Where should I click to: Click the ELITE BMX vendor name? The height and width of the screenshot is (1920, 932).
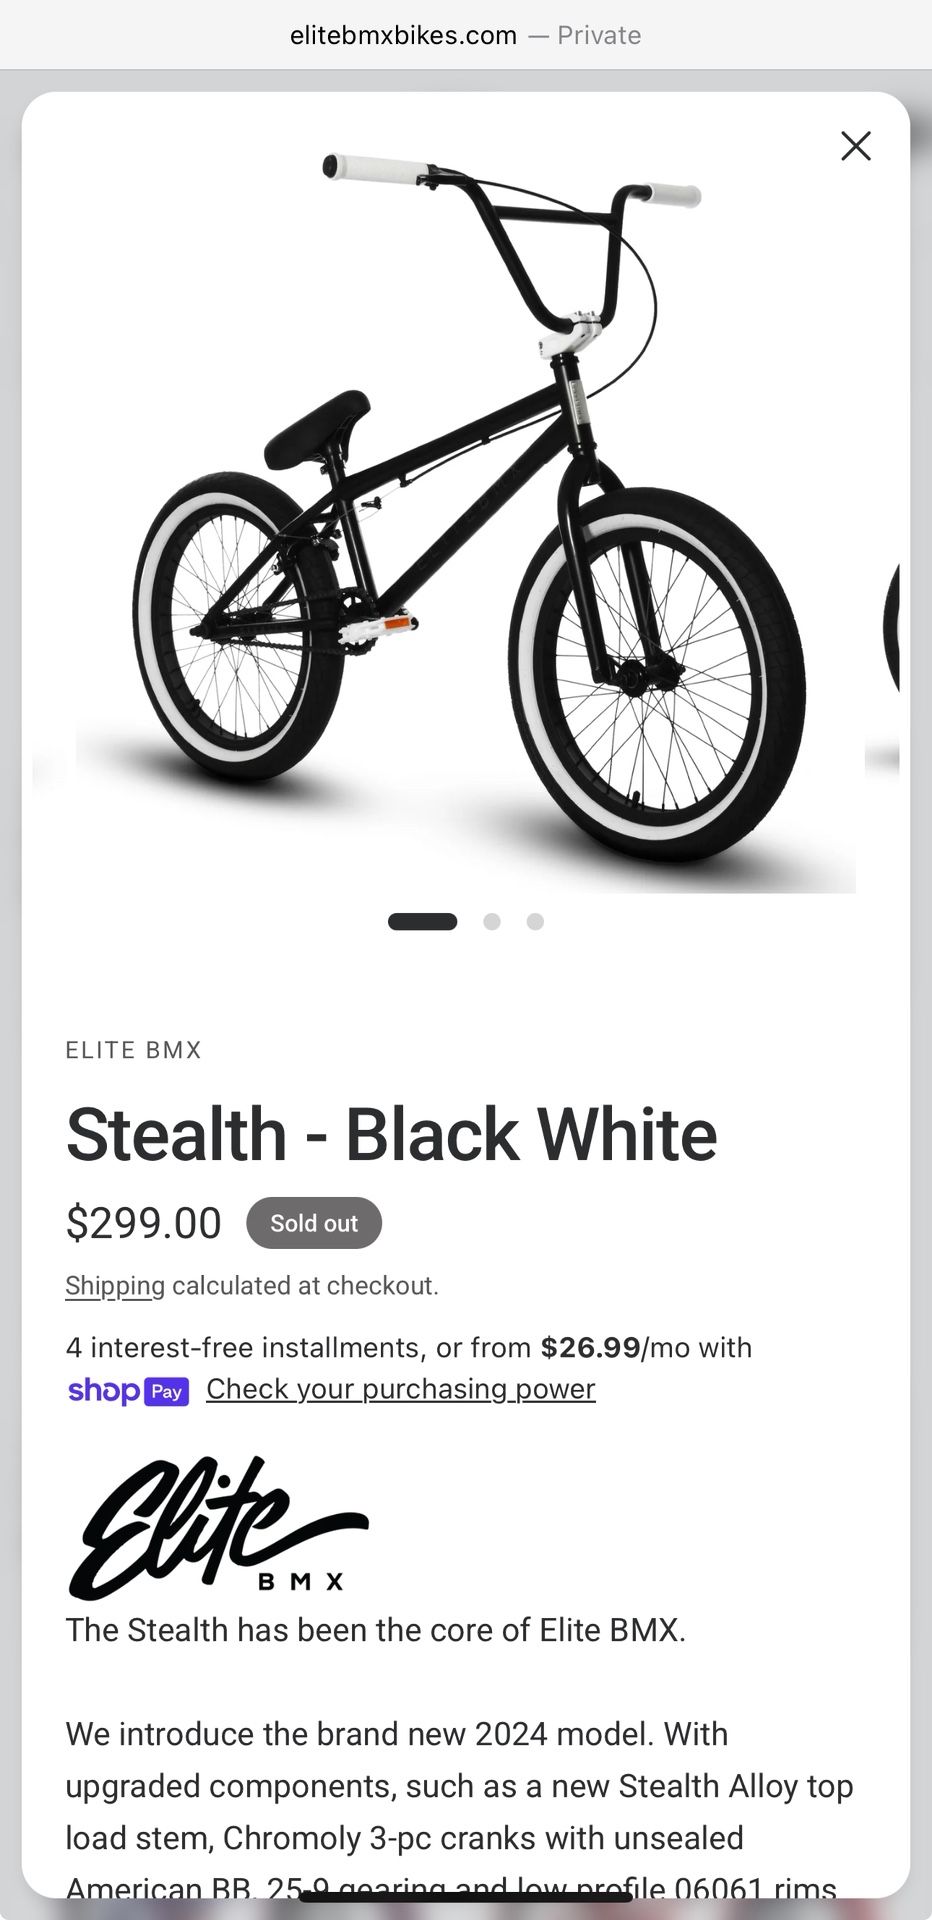pos(134,1050)
